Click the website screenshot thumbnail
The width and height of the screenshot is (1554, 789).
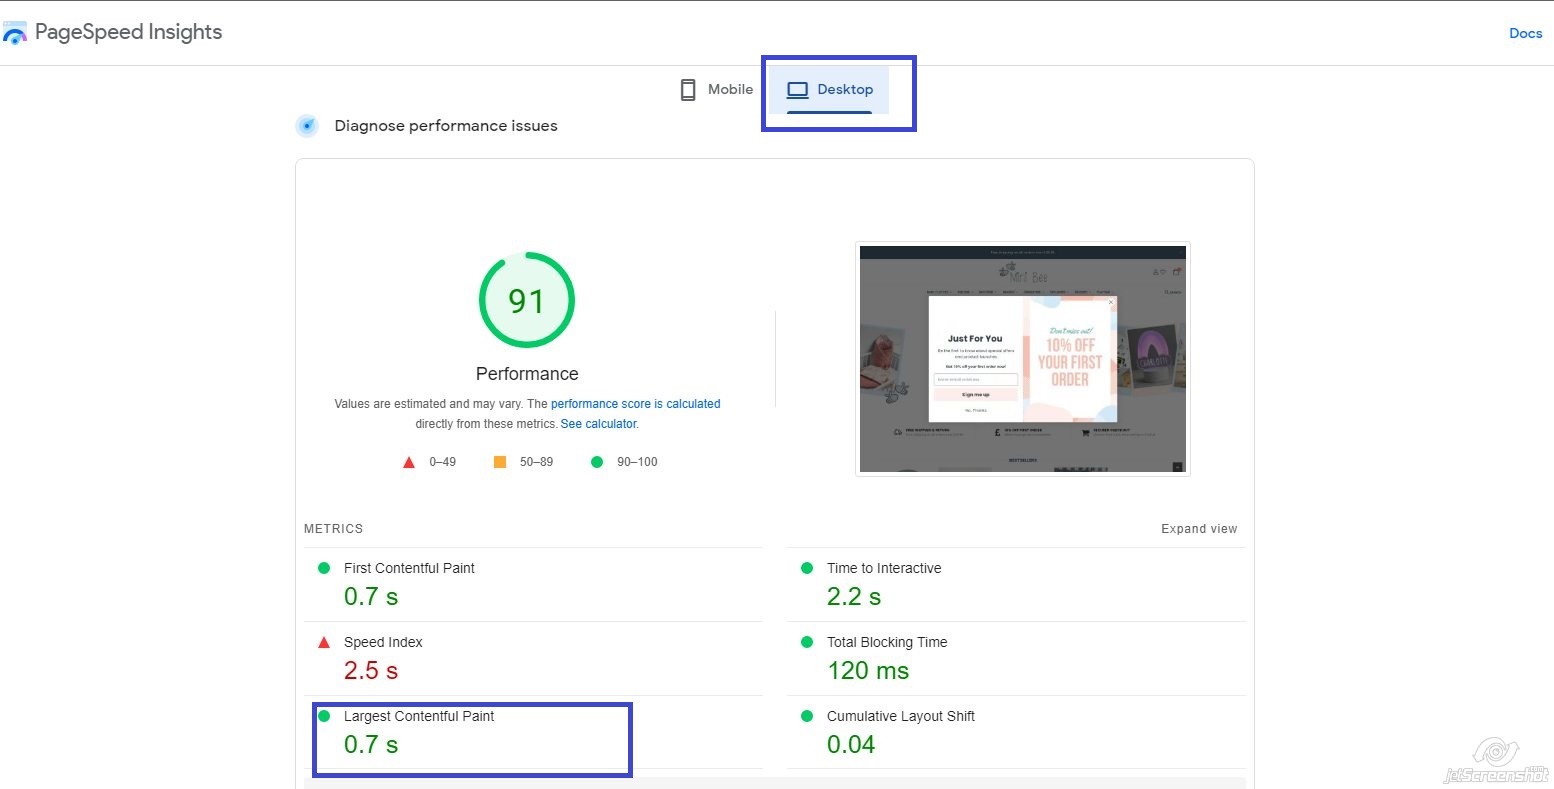[x=1022, y=358]
